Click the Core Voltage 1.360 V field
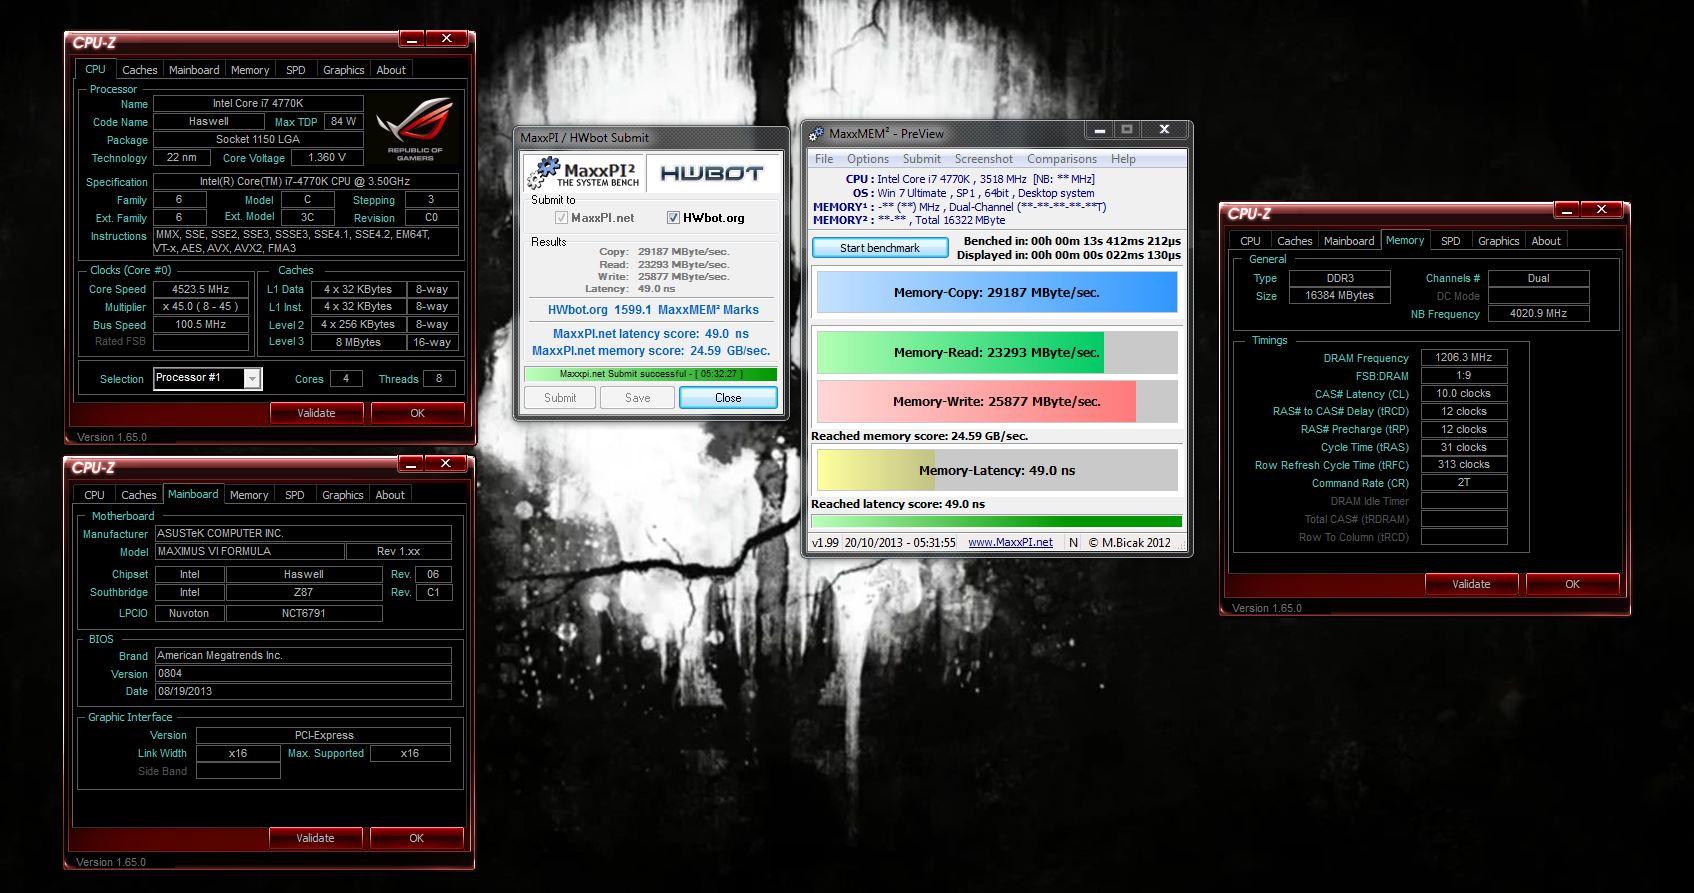1694x893 pixels. (x=327, y=157)
